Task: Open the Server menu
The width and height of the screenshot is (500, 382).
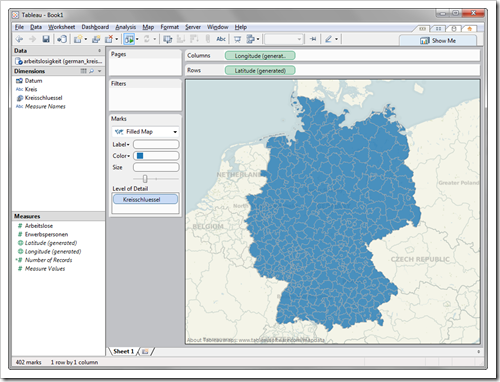Action: (193, 27)
